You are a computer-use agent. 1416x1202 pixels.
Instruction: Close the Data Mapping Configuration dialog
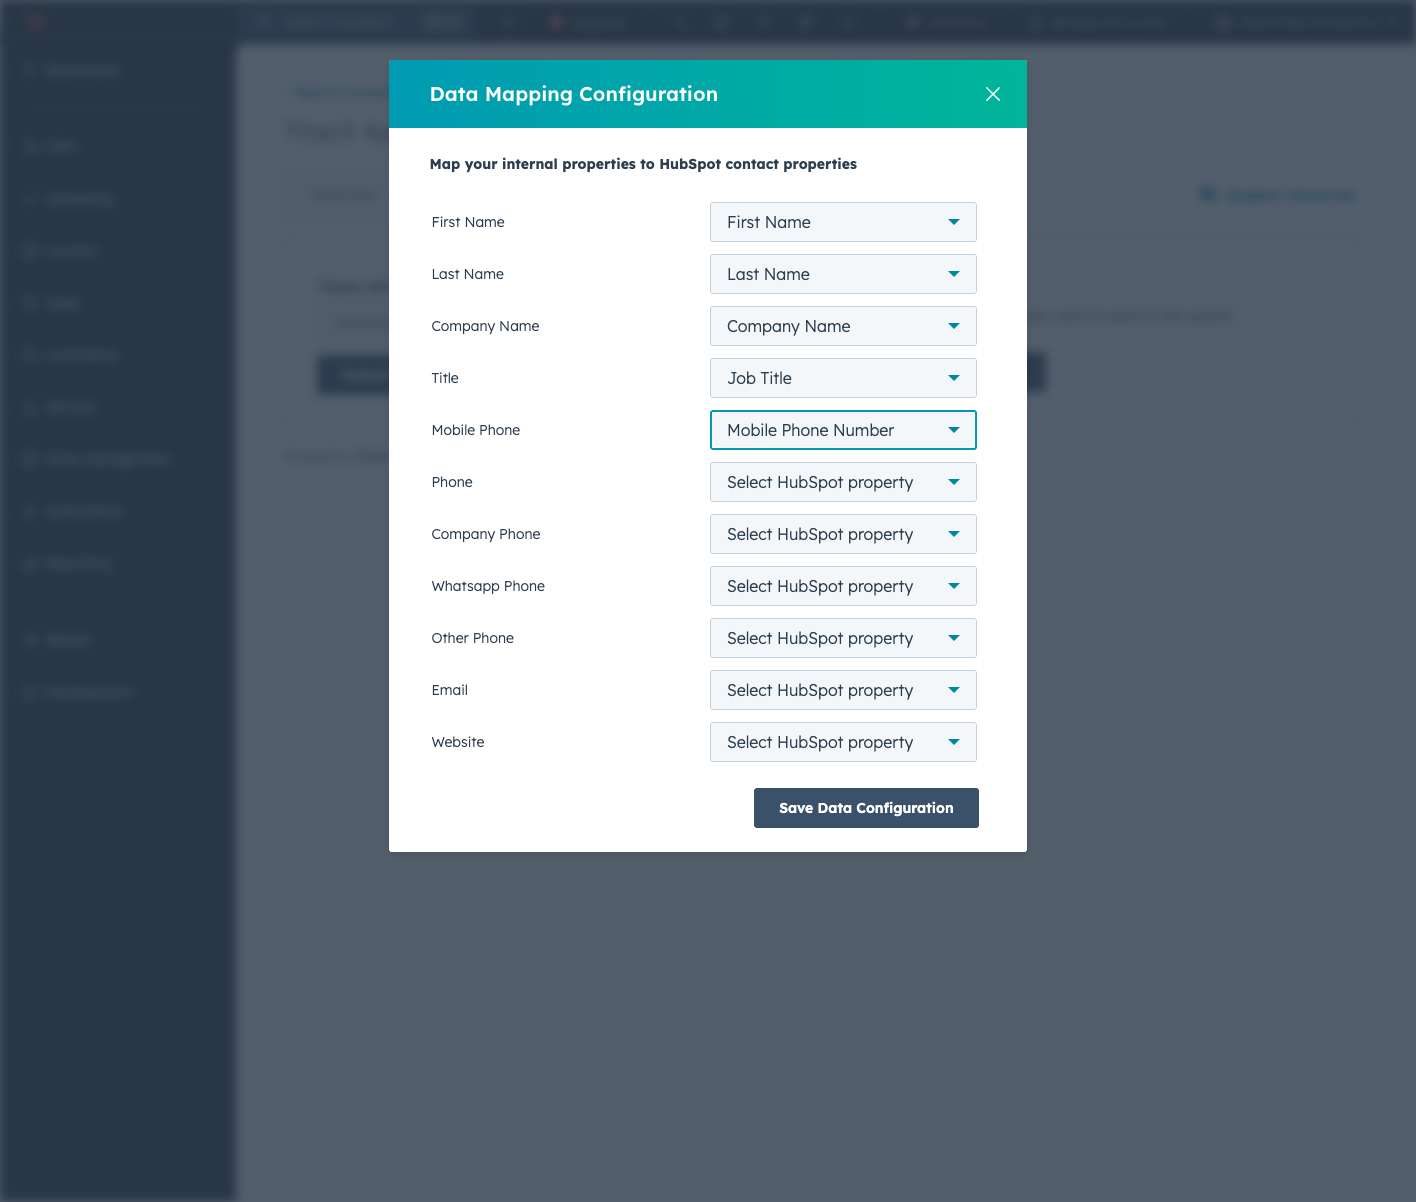click(x=993, y=94)
